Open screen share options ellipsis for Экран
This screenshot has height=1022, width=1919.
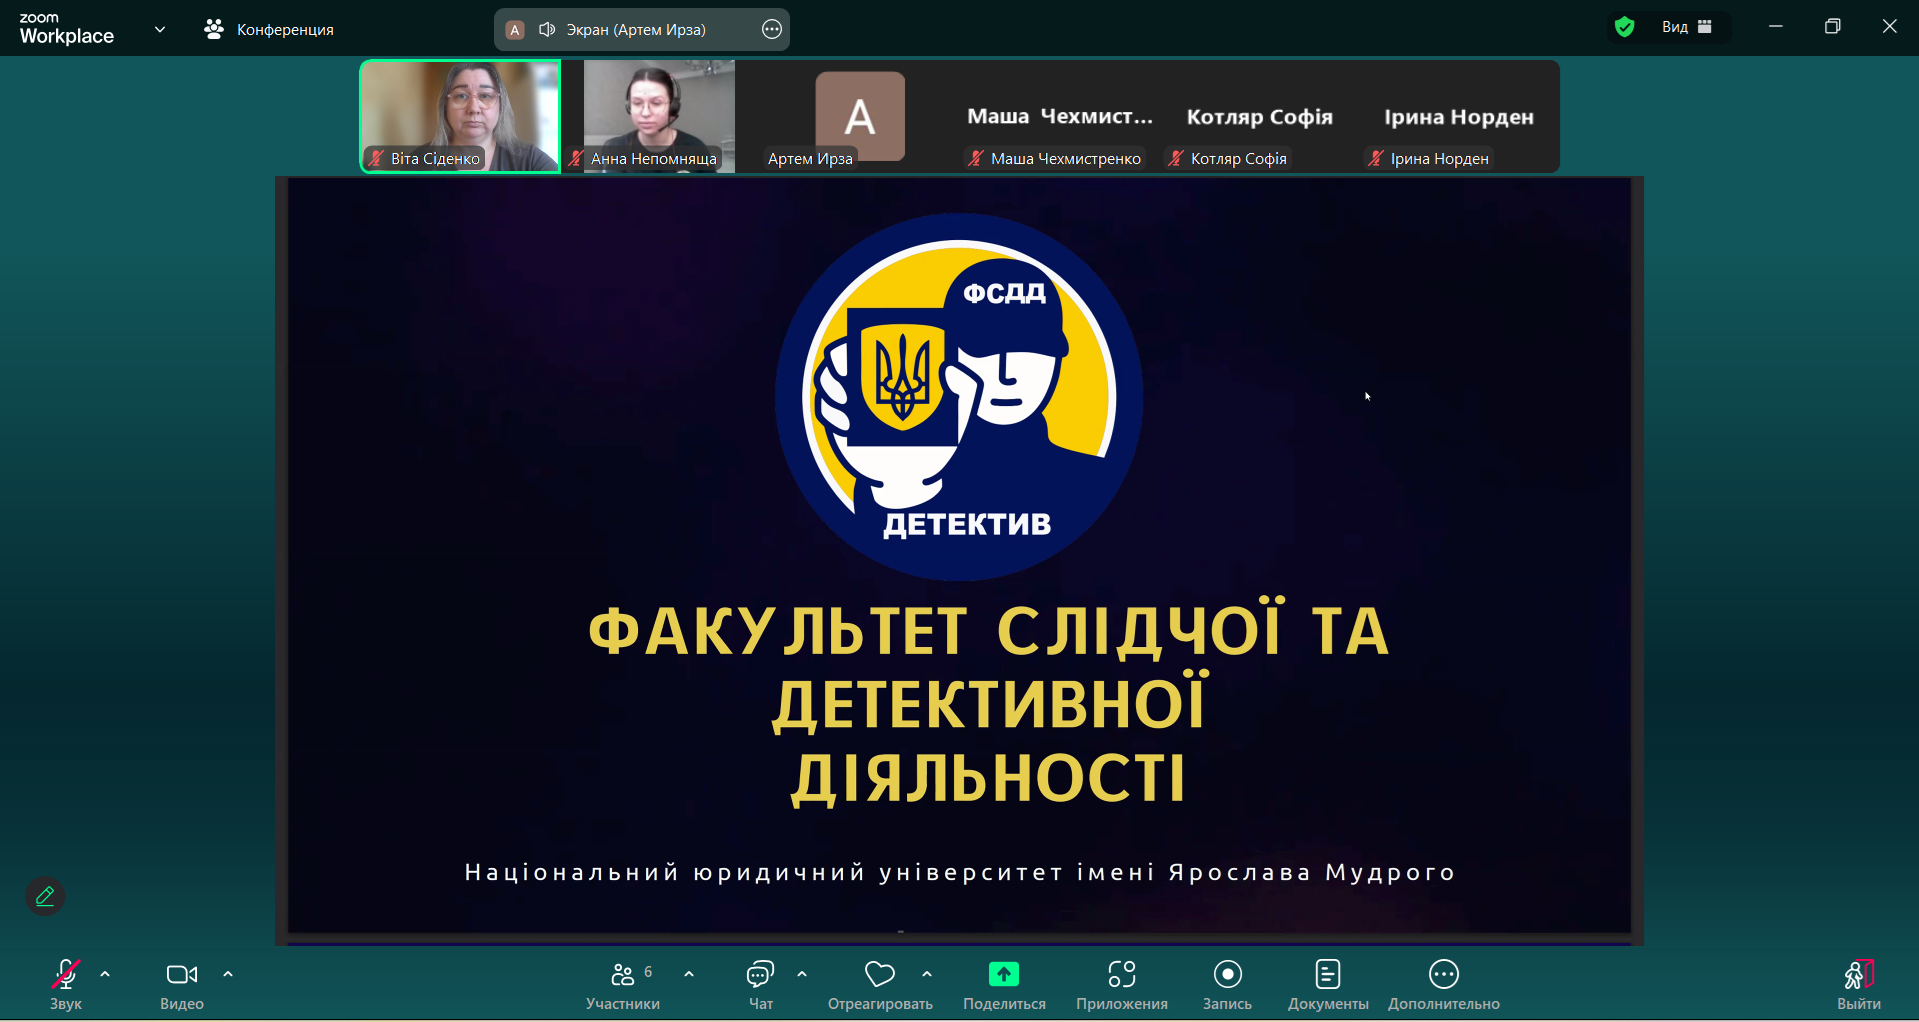(x=772, y=29)
